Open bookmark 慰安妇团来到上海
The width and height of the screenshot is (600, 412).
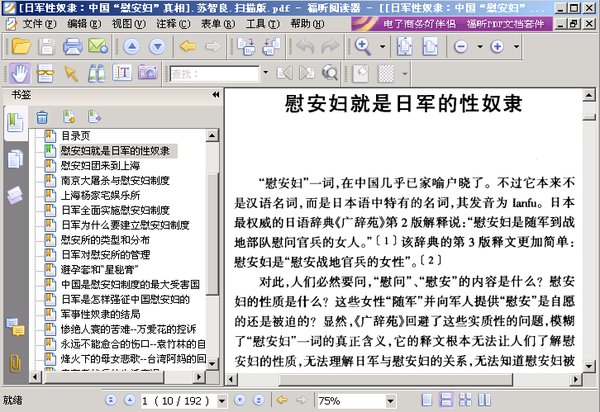101,165
